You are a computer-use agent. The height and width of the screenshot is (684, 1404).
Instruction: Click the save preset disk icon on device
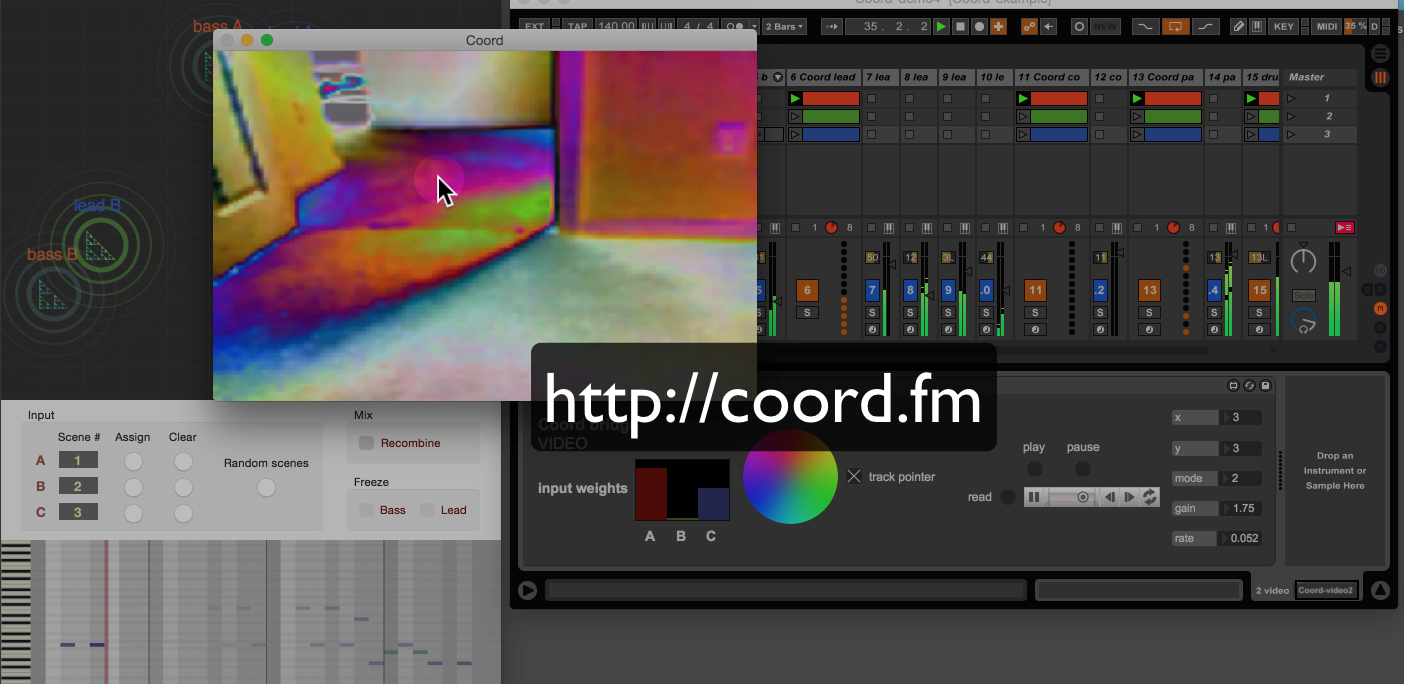(1266, 386)
